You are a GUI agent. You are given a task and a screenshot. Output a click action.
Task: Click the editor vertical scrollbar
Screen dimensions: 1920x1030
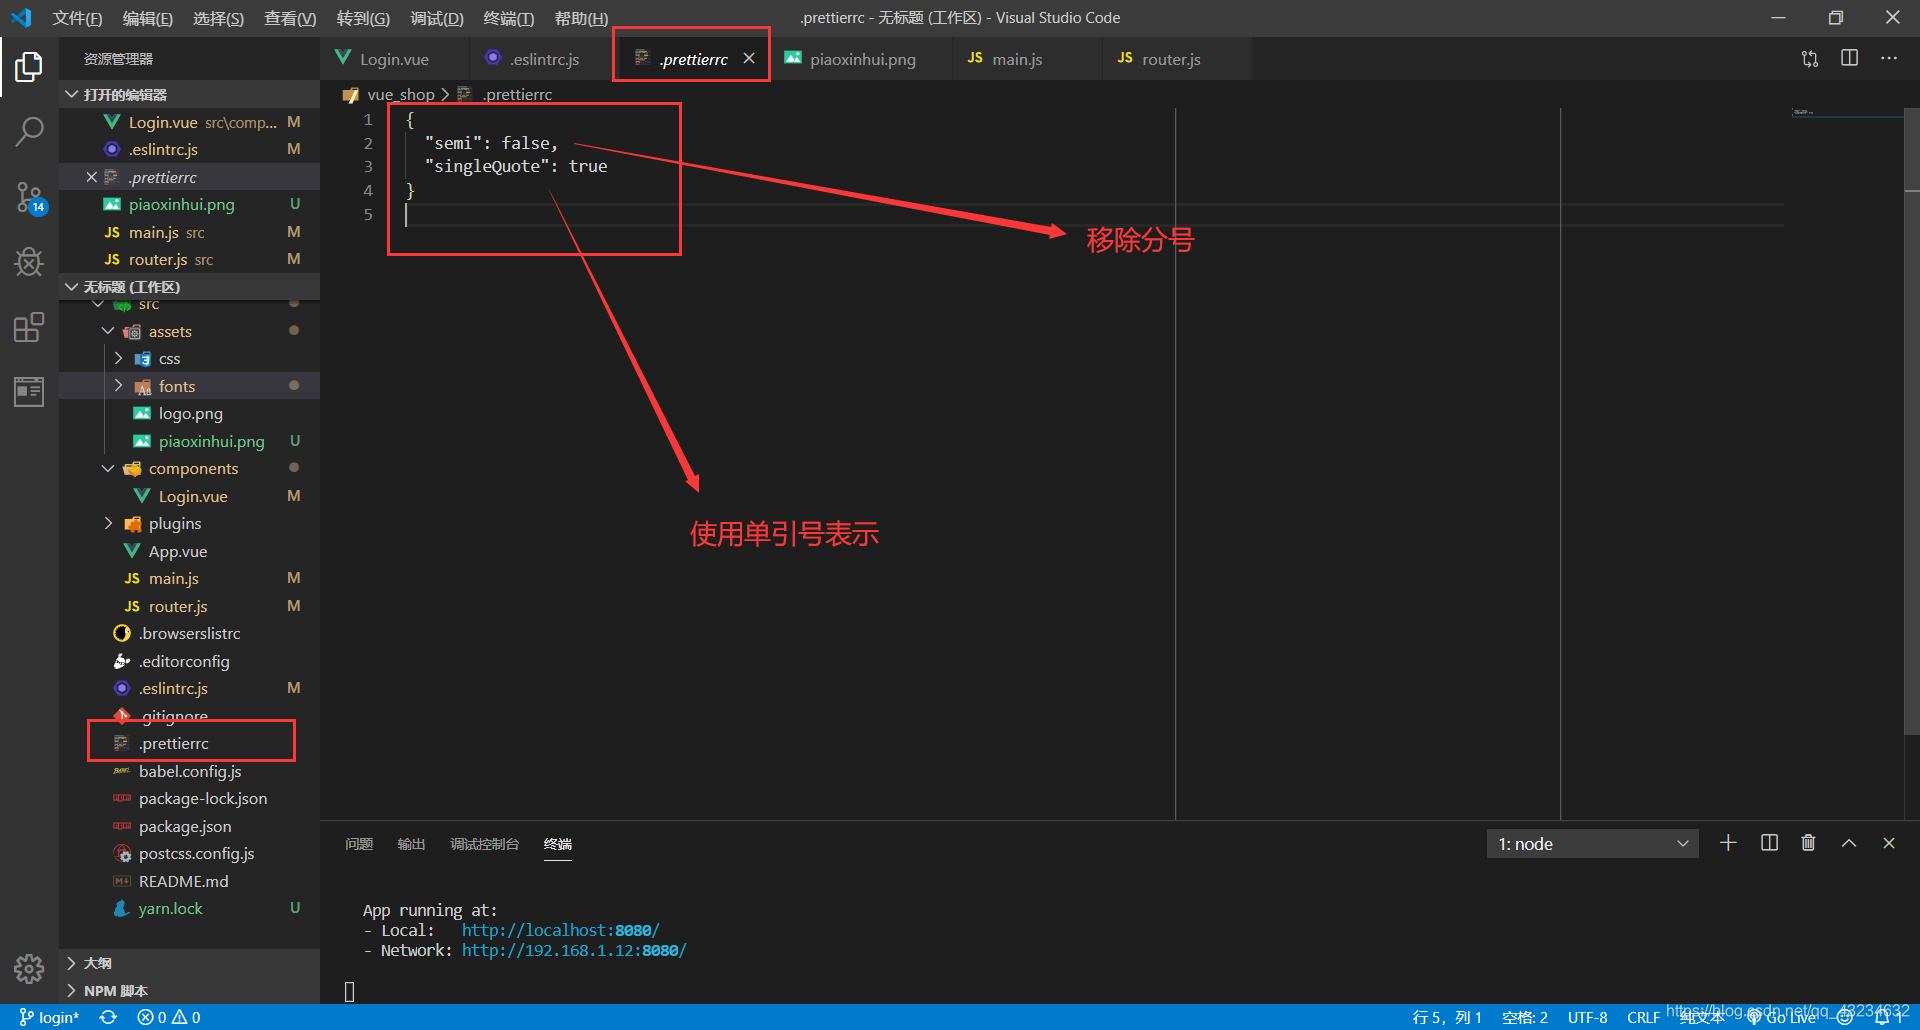coord(1912,420)
